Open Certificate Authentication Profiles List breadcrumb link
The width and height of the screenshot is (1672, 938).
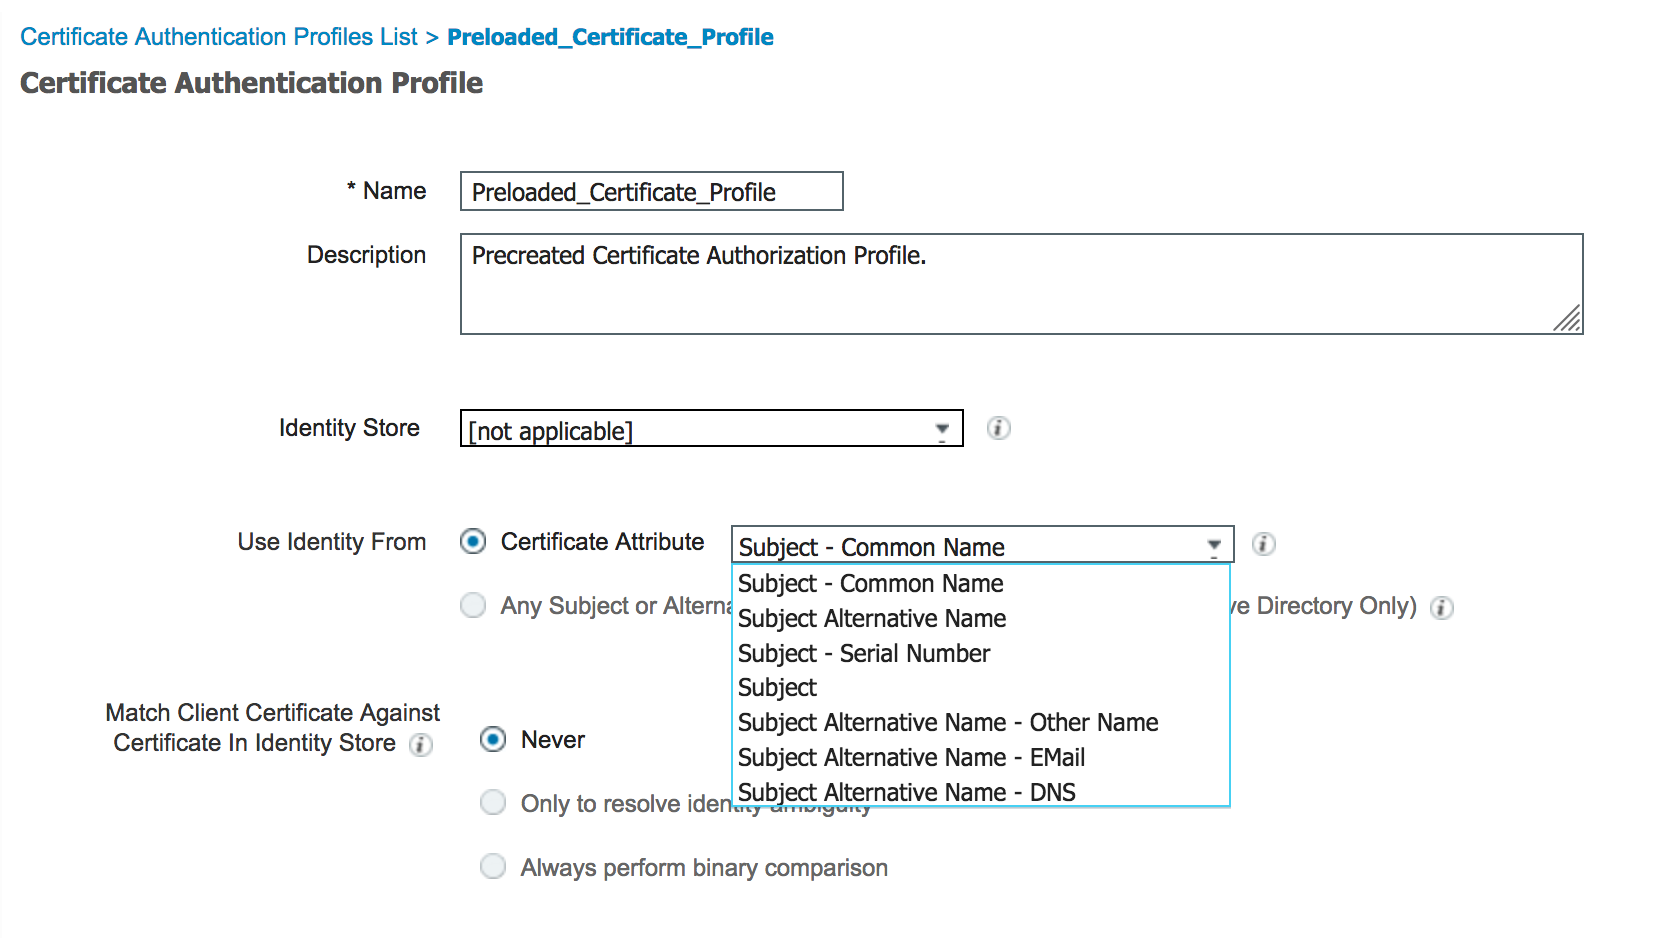(219, 37)
